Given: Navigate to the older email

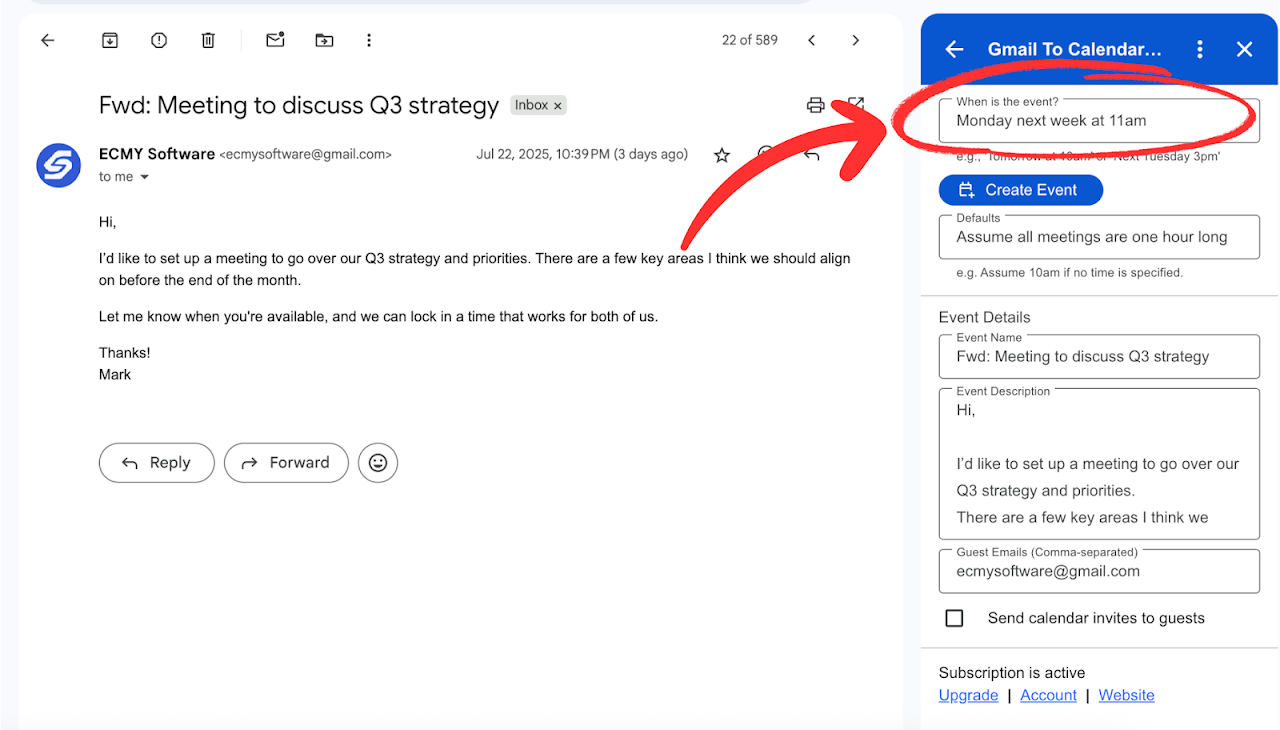Looking at the screenshot, I should click(x=855, y=40).
